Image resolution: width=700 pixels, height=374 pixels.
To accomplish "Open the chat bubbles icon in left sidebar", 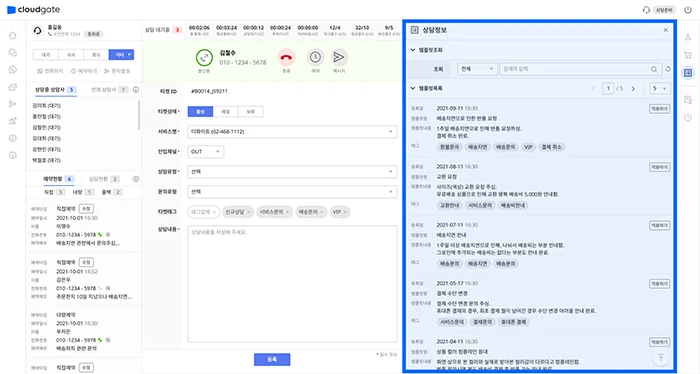I will 13,53.
